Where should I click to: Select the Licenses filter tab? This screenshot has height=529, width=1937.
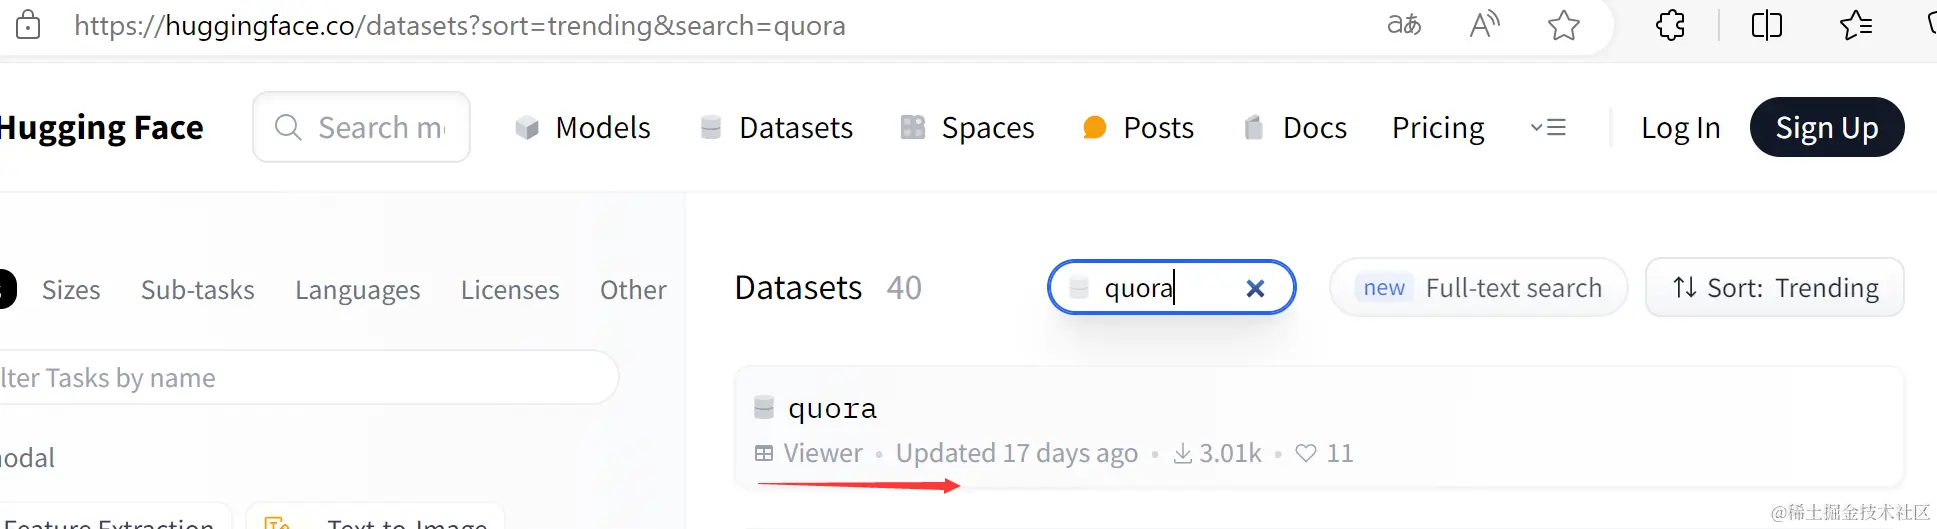pos(510,290)
